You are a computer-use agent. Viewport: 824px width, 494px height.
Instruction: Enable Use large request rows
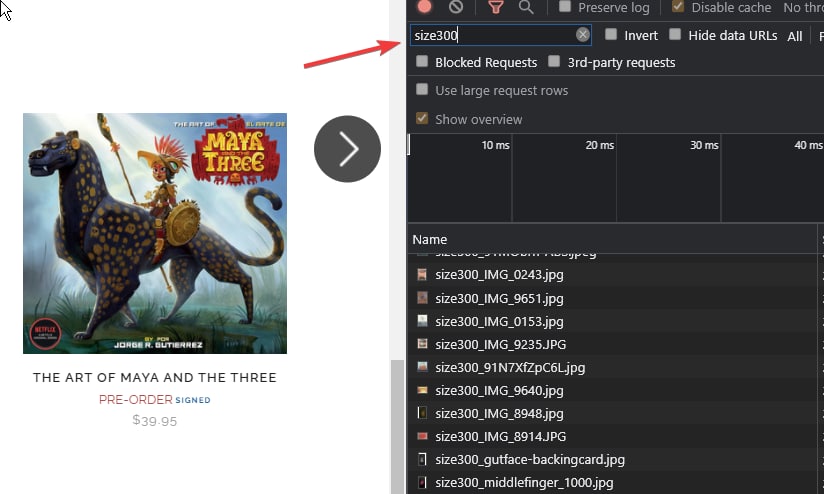[422, 89]
